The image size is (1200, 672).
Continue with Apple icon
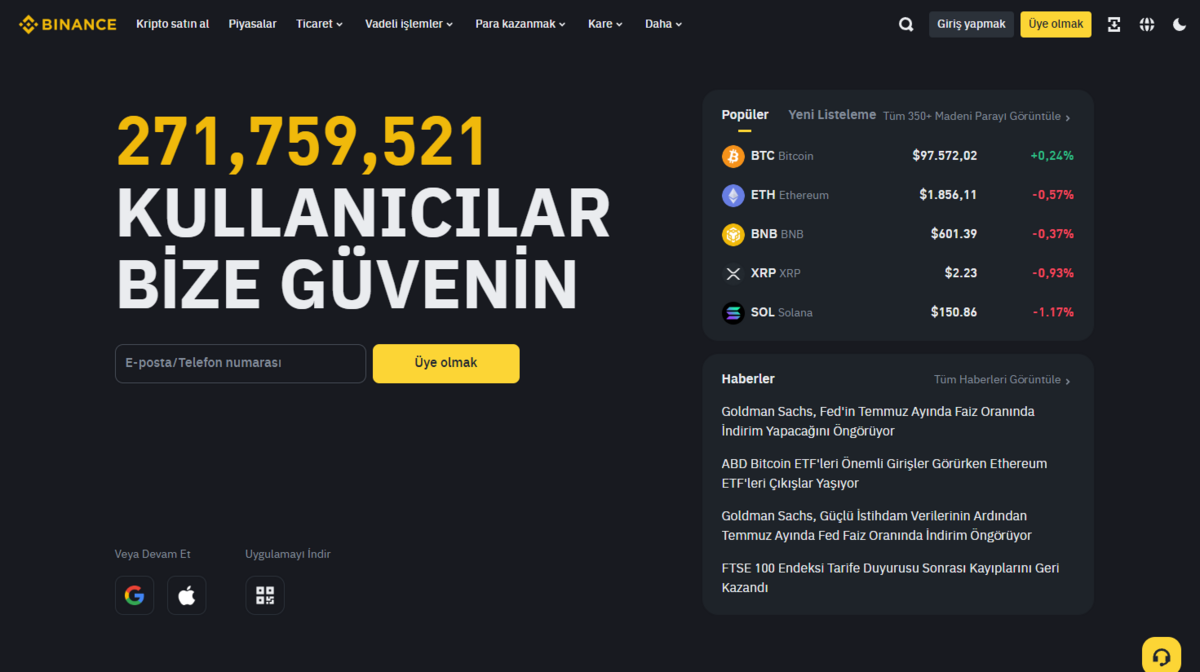coord(186,595)
